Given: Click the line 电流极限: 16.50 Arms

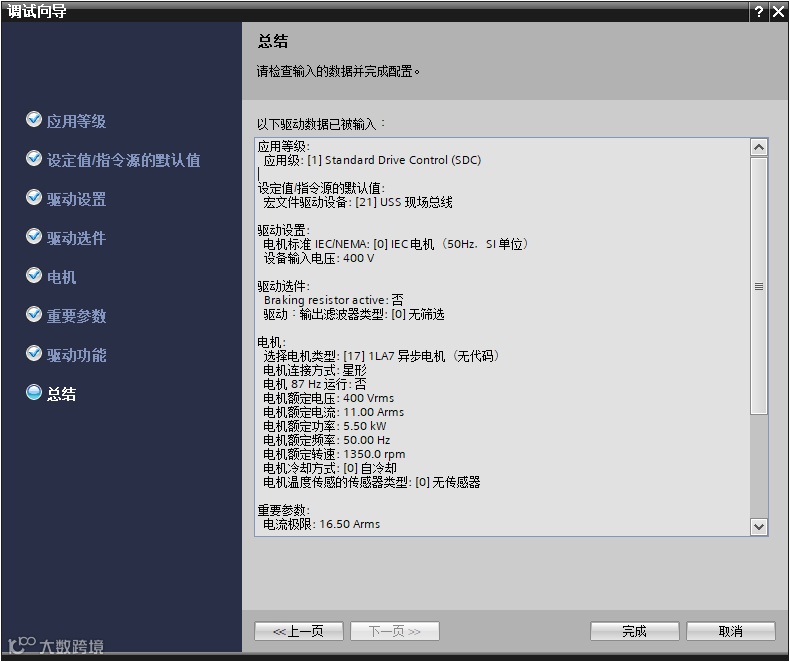Looking at the screenshot, I should point(321,524).
